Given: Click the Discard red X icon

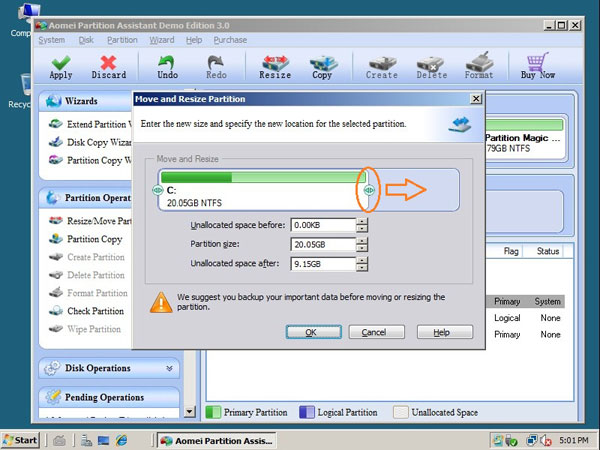Looking at the screenshot, I should 109,64.
